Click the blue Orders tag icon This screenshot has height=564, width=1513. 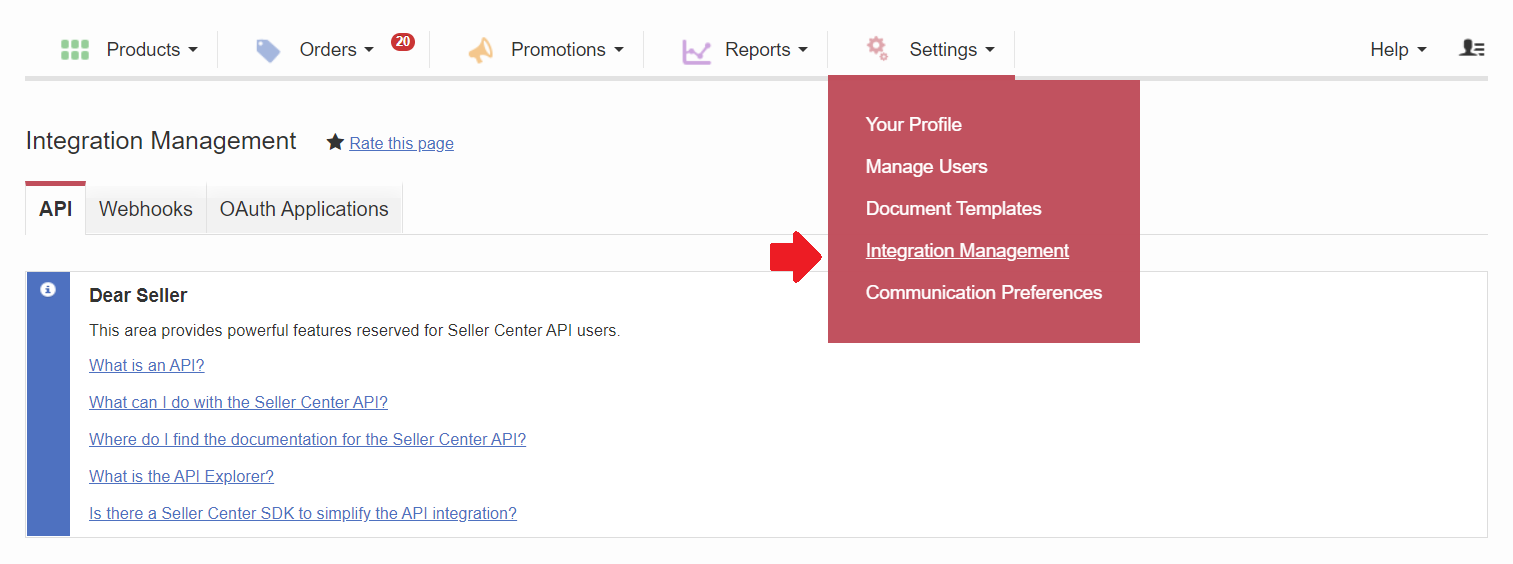[x=268, y=50]
